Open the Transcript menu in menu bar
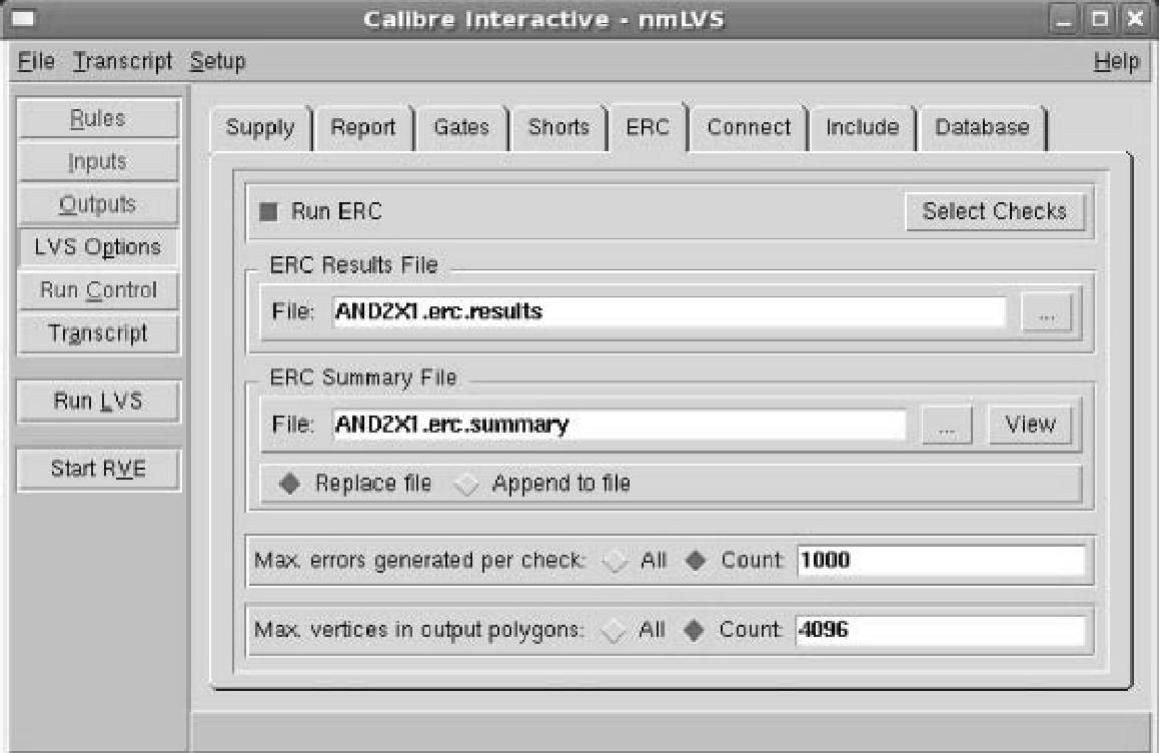This screenshot has width=1159, height=753. [x=122, y=61]
